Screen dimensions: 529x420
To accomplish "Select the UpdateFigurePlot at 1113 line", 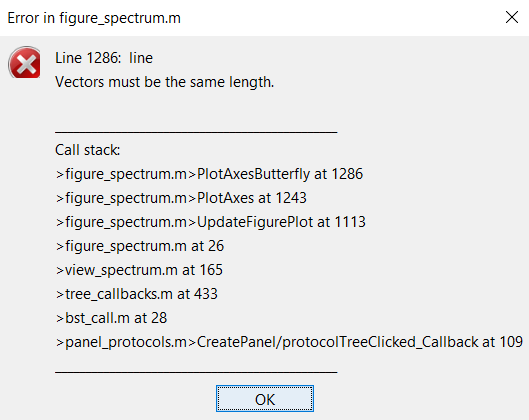I will coord(211,222).
